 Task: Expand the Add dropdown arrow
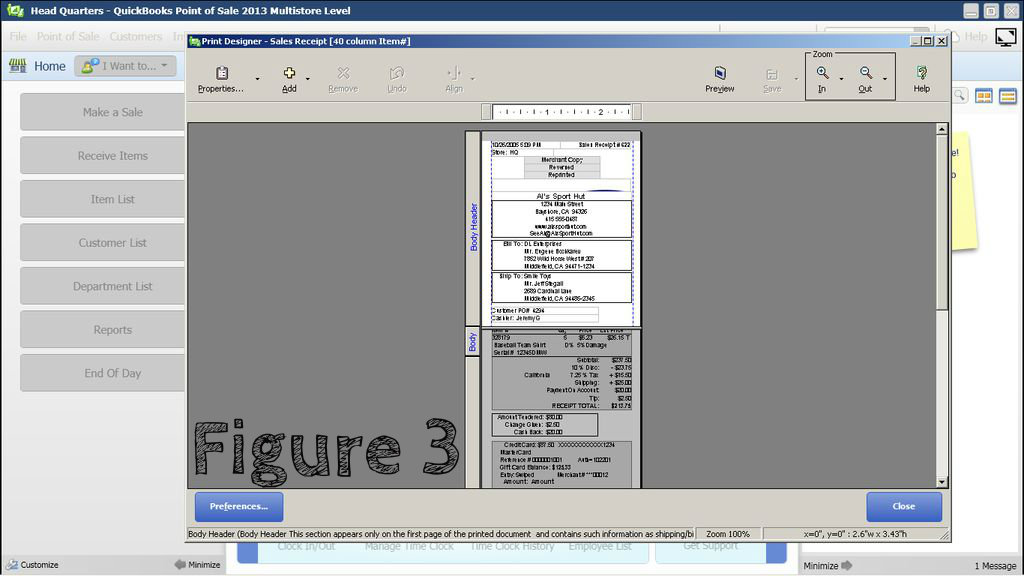coord(308,79)
